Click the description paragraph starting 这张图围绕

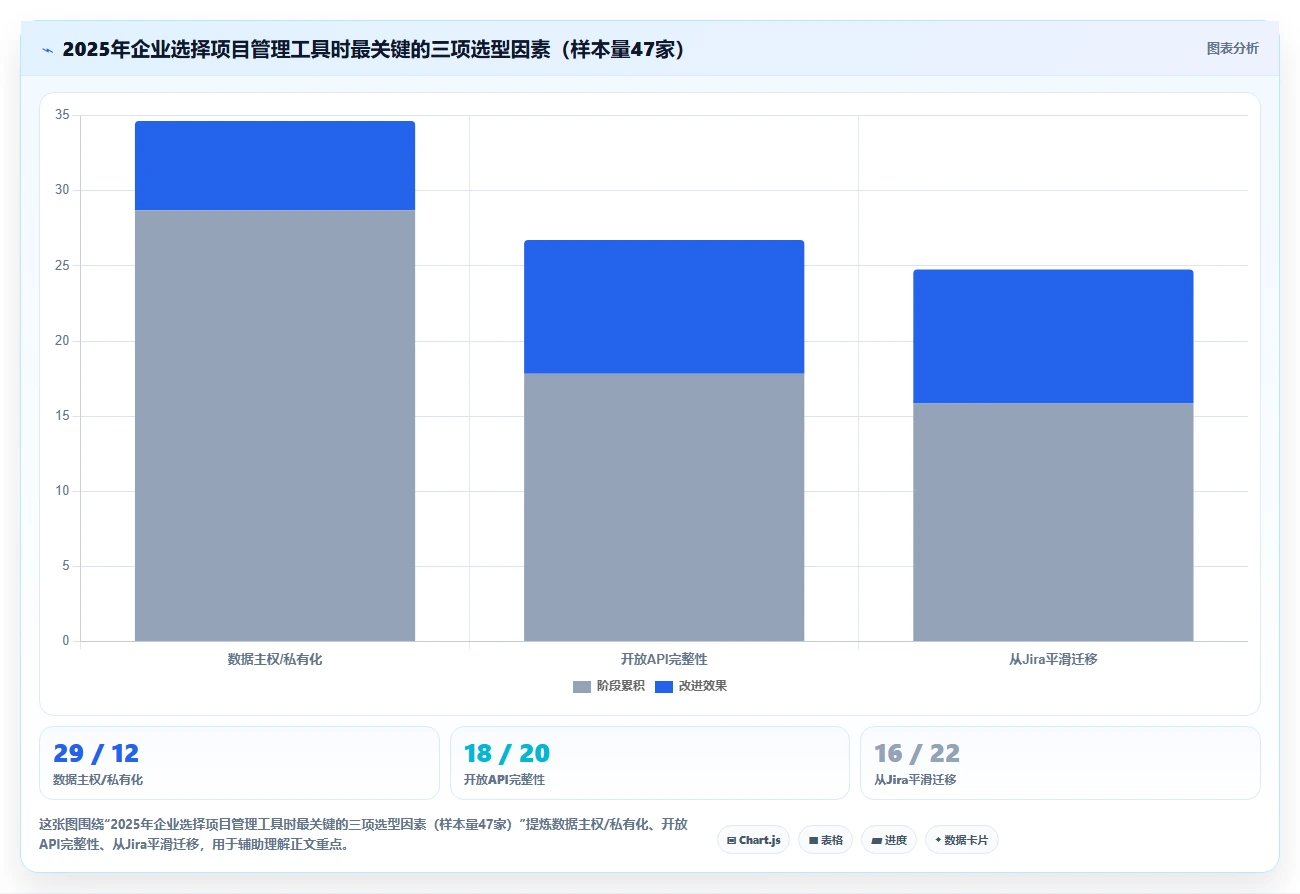click(x=363, y=834)
